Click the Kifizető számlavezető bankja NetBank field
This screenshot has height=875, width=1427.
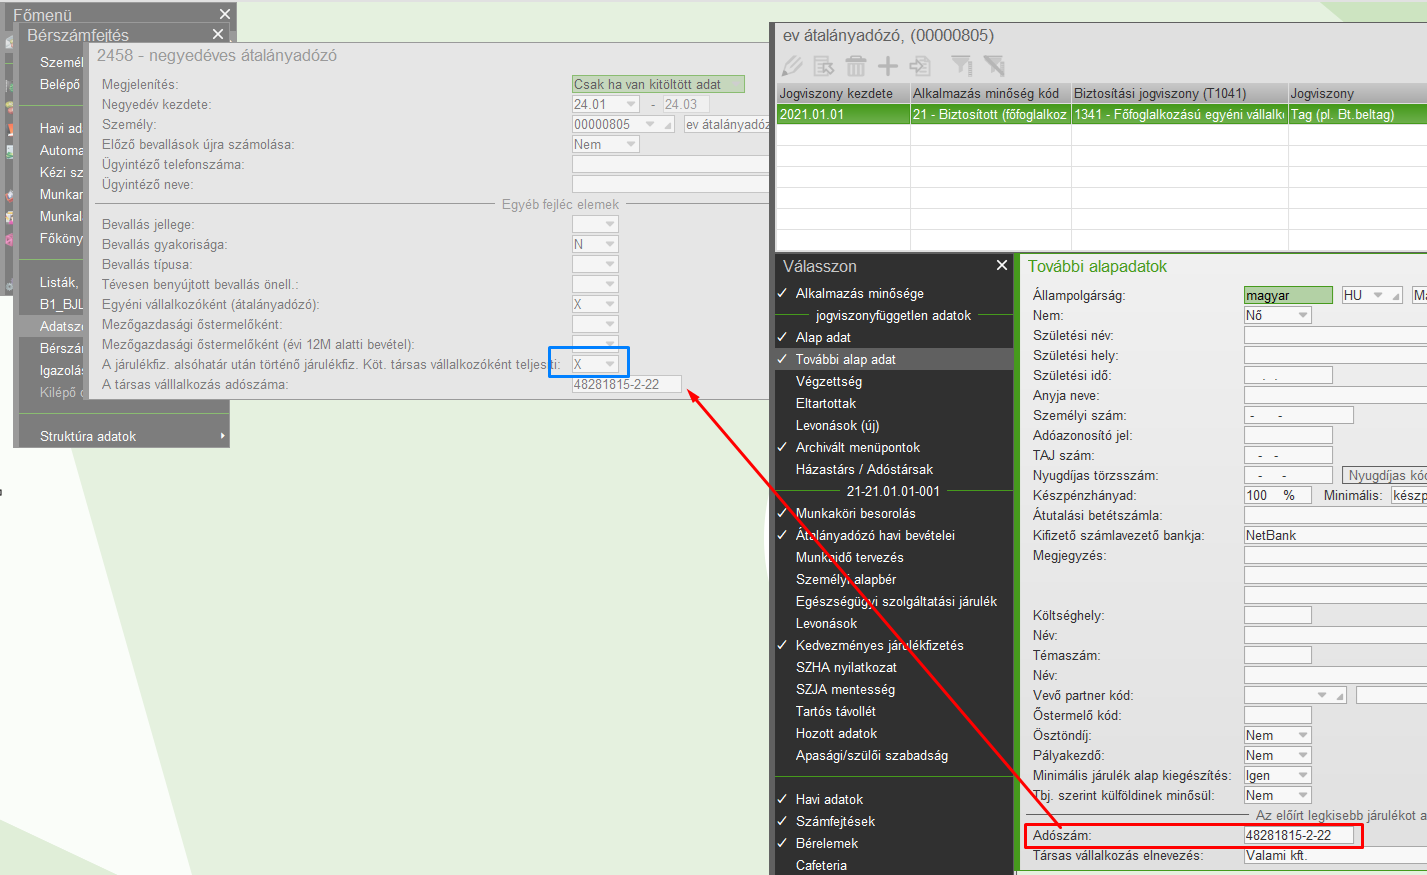(x=1335, y=535)
